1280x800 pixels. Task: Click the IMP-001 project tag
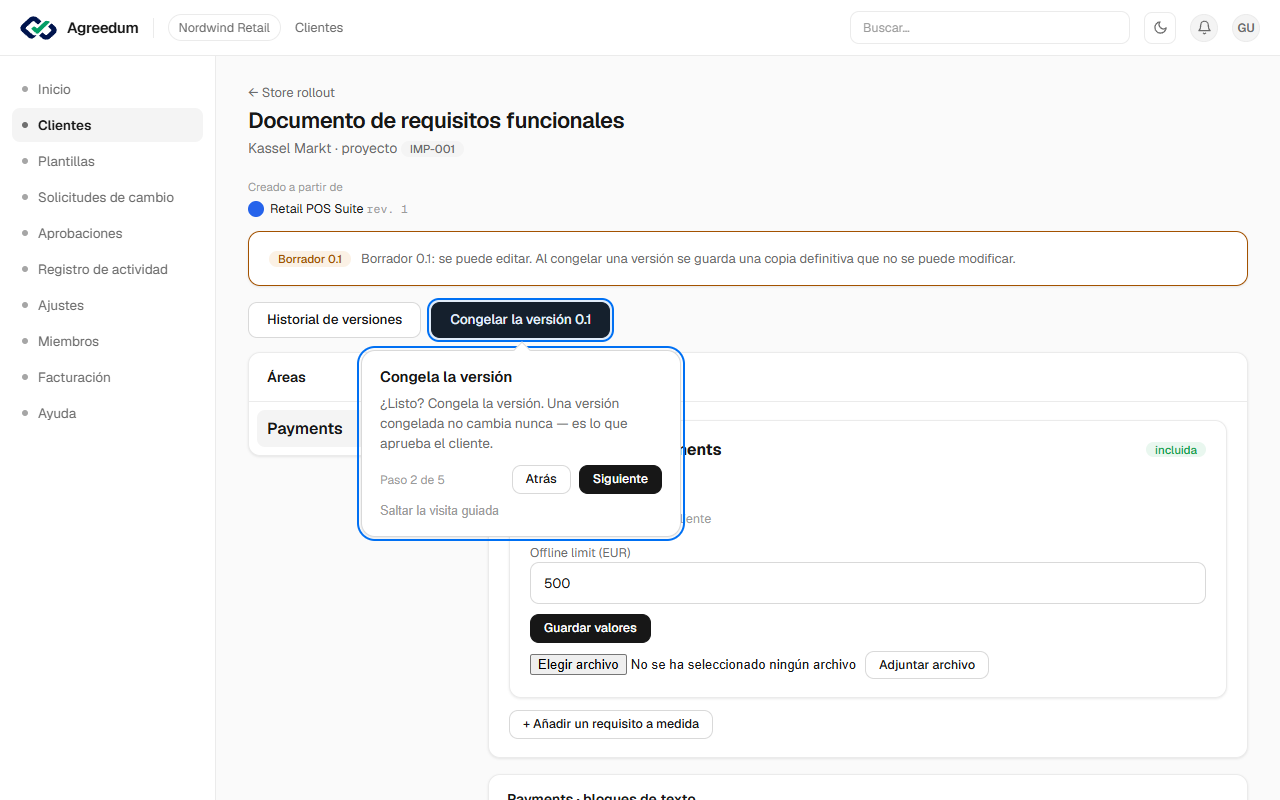pyautogui.click(x=433, y=149)
